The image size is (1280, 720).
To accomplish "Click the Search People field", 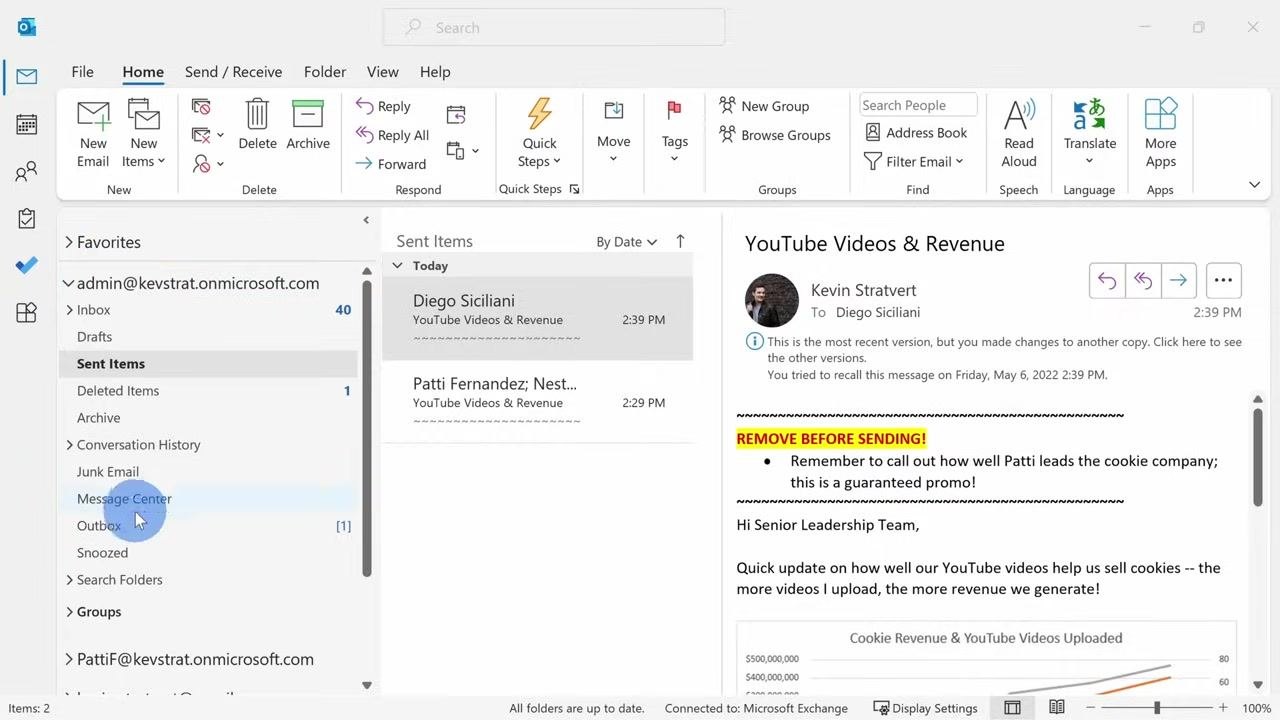I will [x=918, y=105].
